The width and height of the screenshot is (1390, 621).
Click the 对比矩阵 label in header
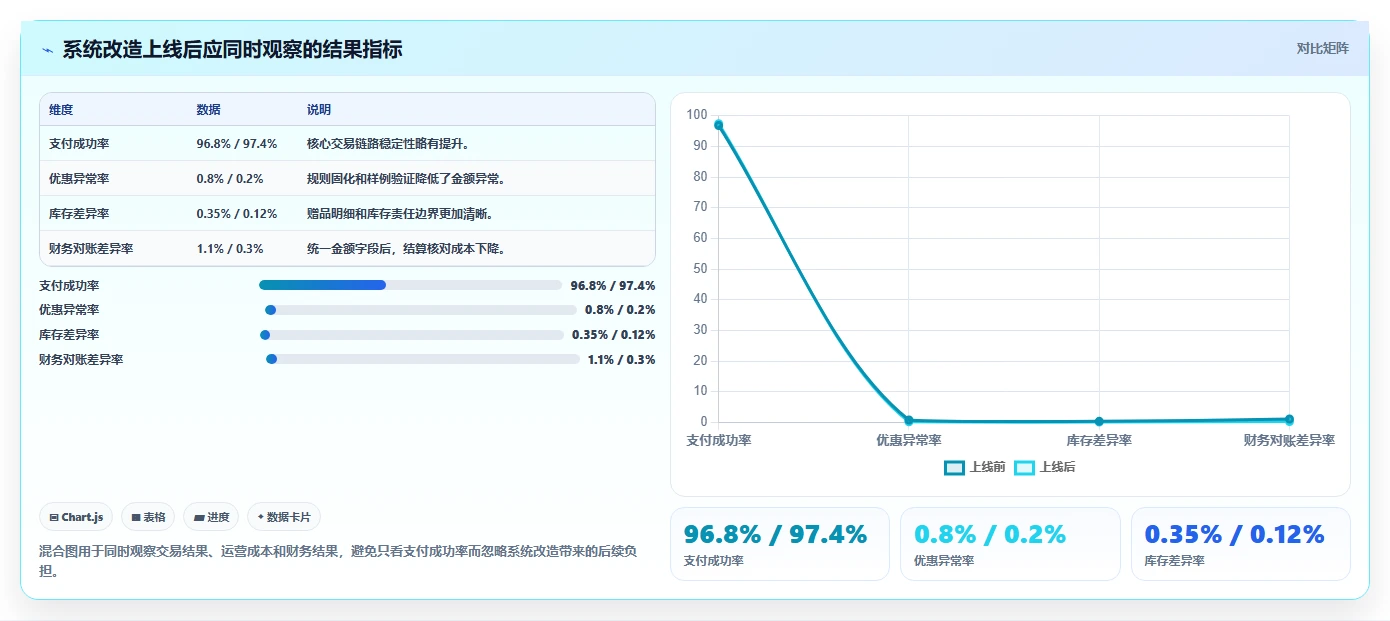[x=1322, y=48]
